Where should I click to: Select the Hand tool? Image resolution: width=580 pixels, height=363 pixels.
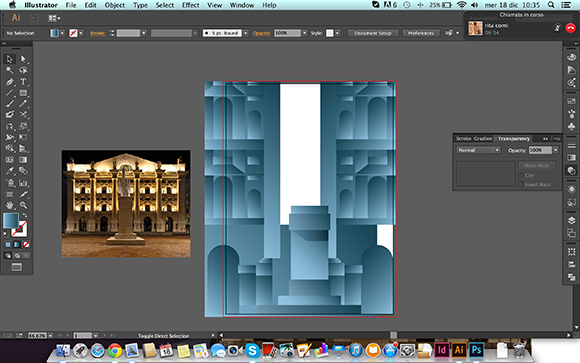pyautogui.click(x=10, y=205)
